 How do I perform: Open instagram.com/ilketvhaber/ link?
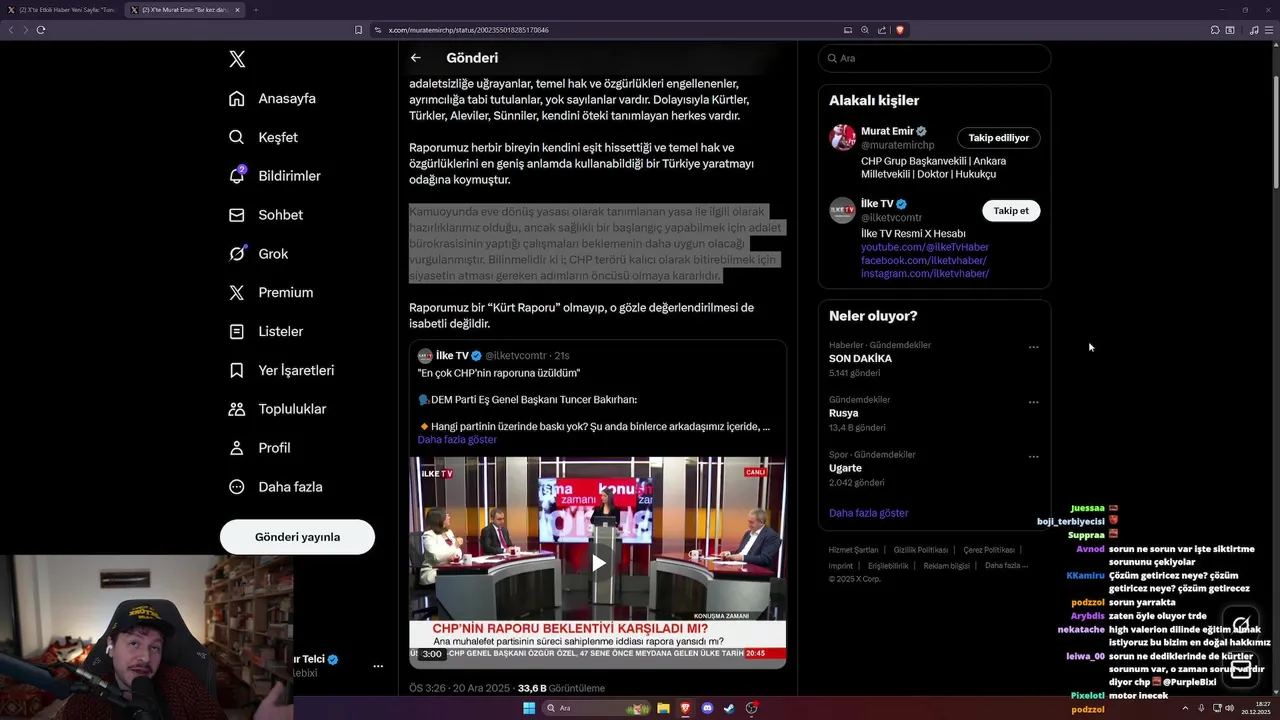point(925,273)
